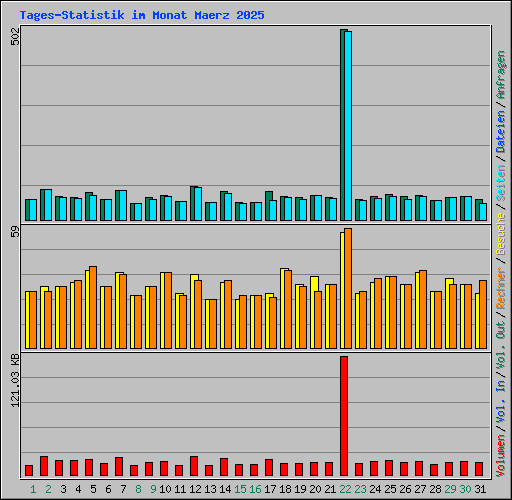Select day label 4 on the x-axis

pos(78,489)
